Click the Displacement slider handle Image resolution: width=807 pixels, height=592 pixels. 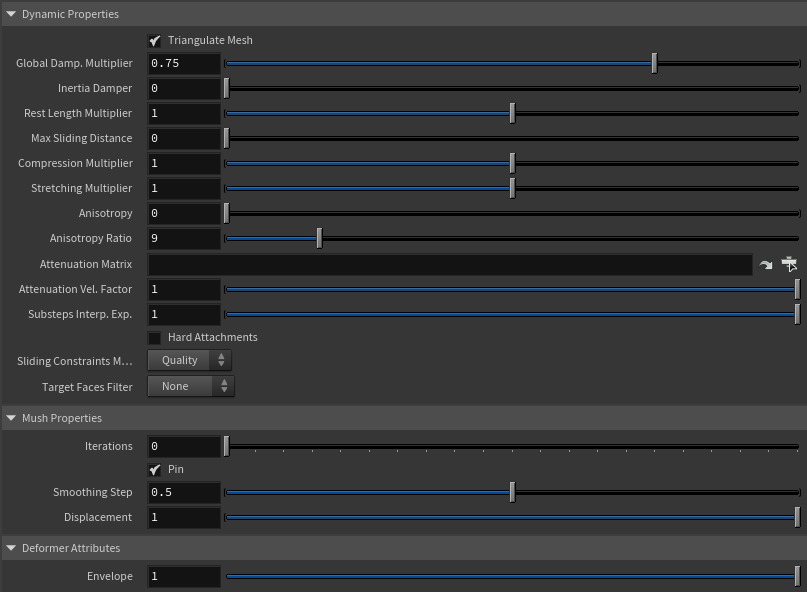click(x=797, y=517)
